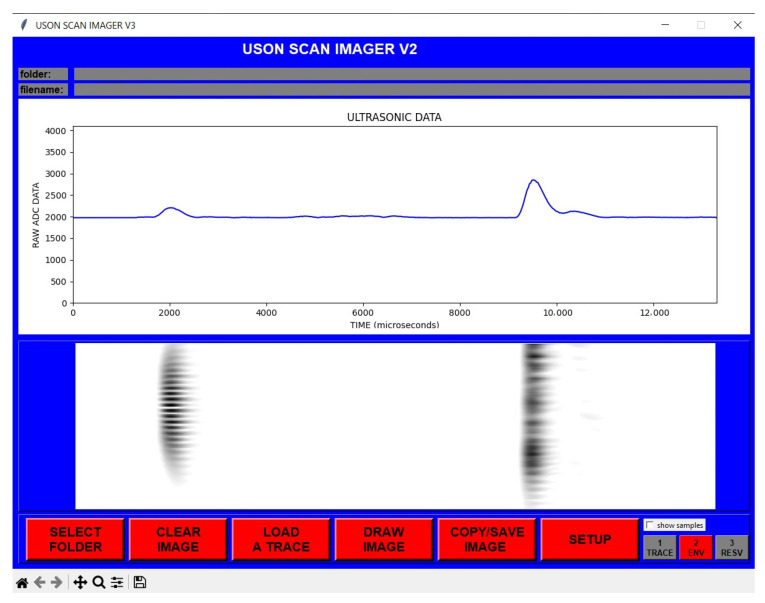Click the filename field
This screenshot has height=603, width=765.
click(411, 90)
